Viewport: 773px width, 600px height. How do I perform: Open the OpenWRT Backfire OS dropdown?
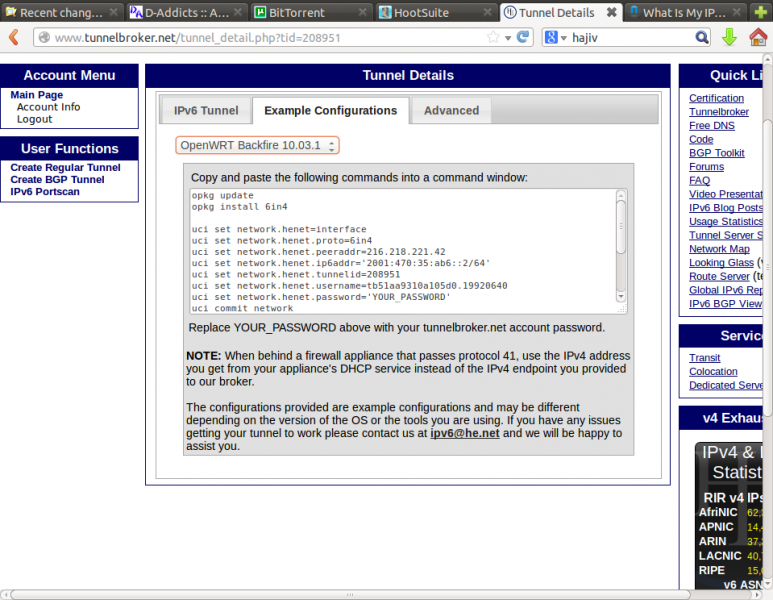[x=258, y=146]
